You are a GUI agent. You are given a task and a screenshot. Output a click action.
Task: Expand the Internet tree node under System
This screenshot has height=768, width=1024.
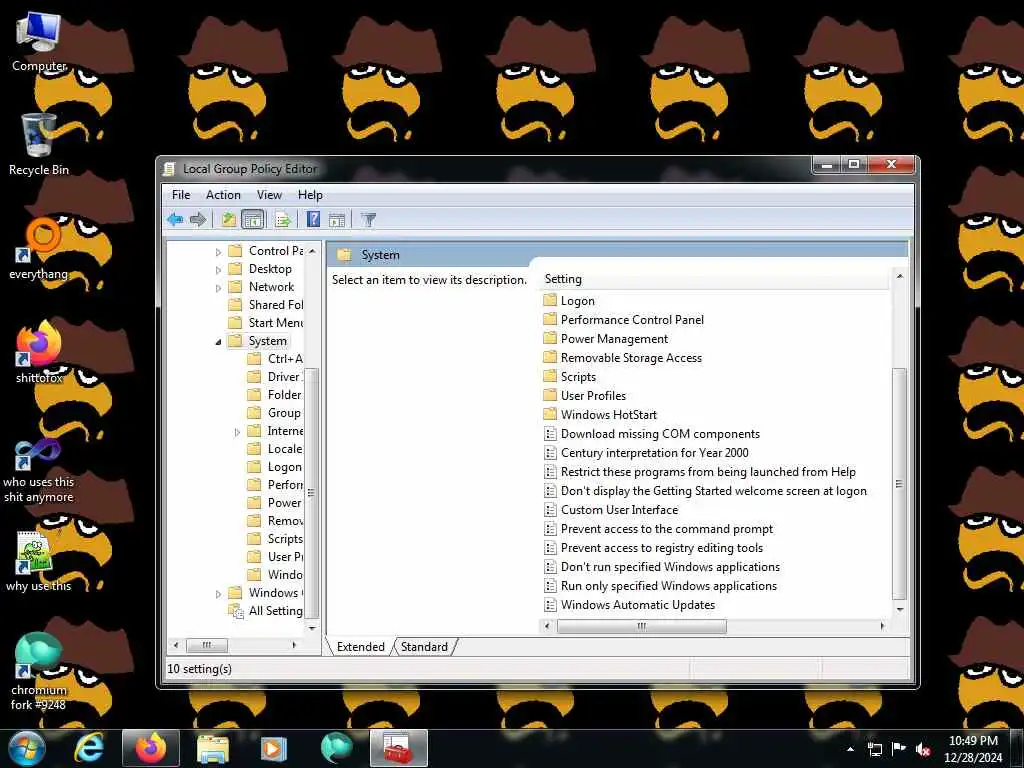[x=237, y=432]
